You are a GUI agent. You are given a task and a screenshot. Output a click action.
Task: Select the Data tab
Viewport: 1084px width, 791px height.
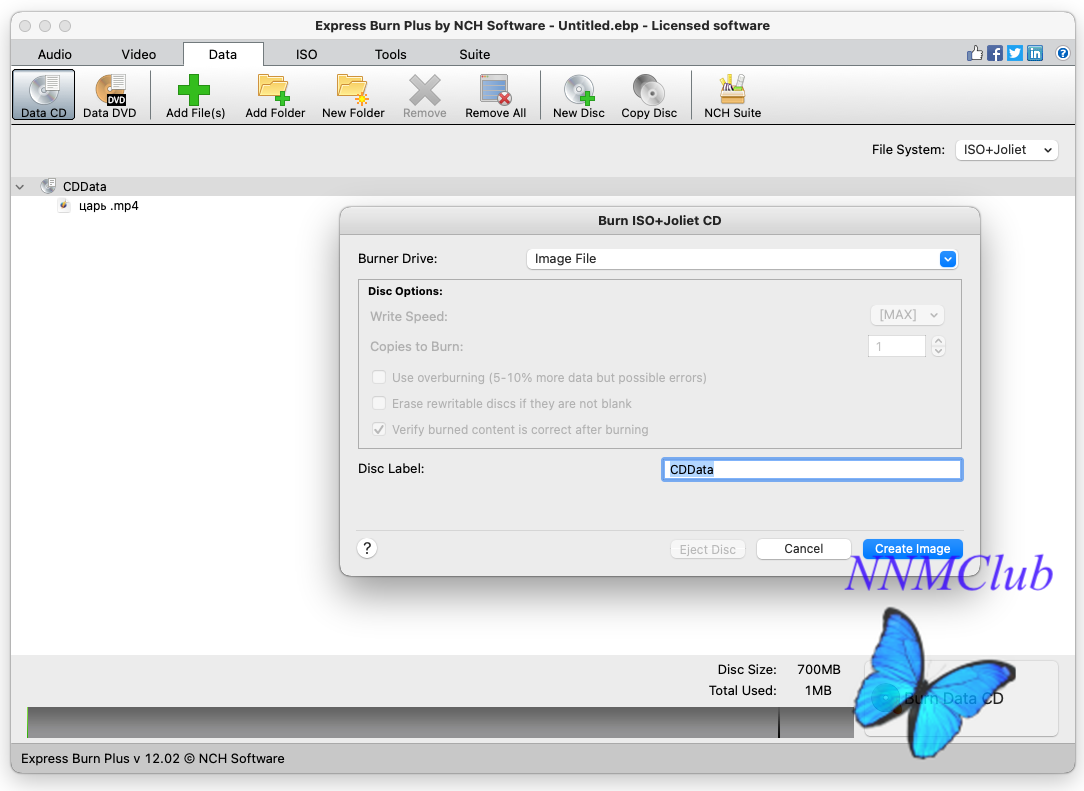223,54
